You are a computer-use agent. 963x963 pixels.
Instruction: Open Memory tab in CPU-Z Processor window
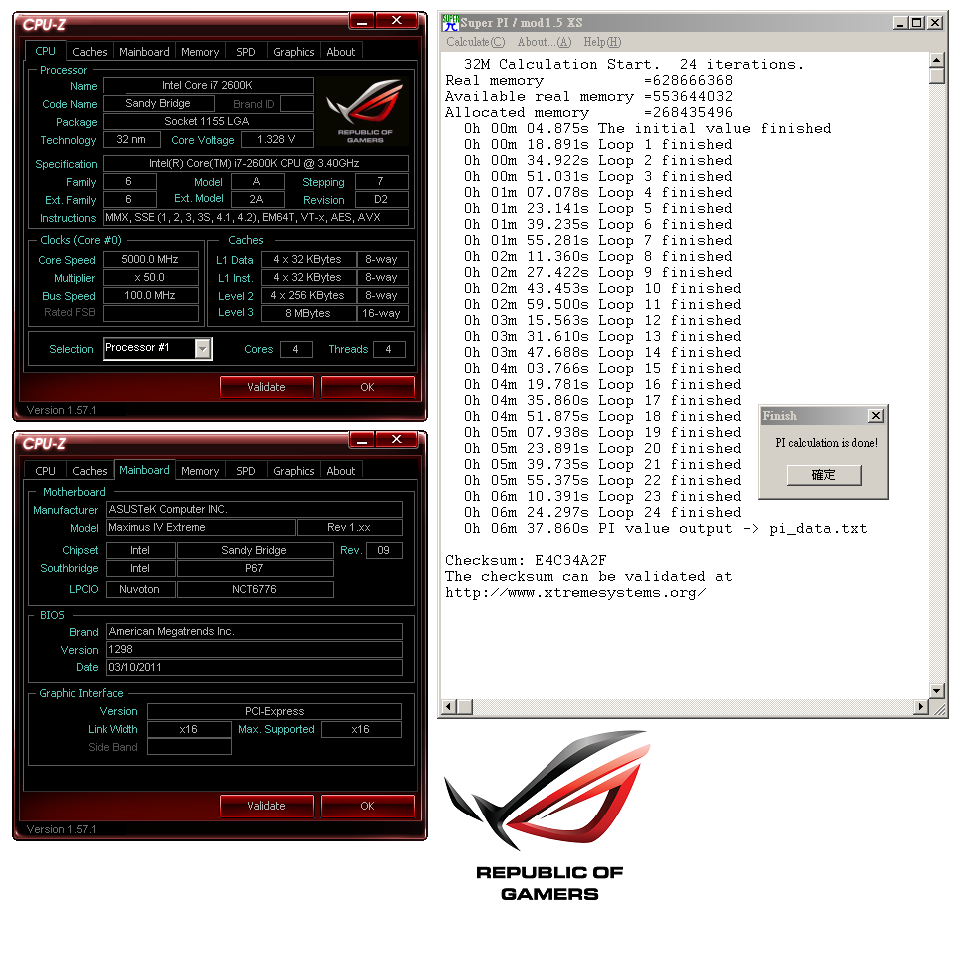(x=200, y=52)
